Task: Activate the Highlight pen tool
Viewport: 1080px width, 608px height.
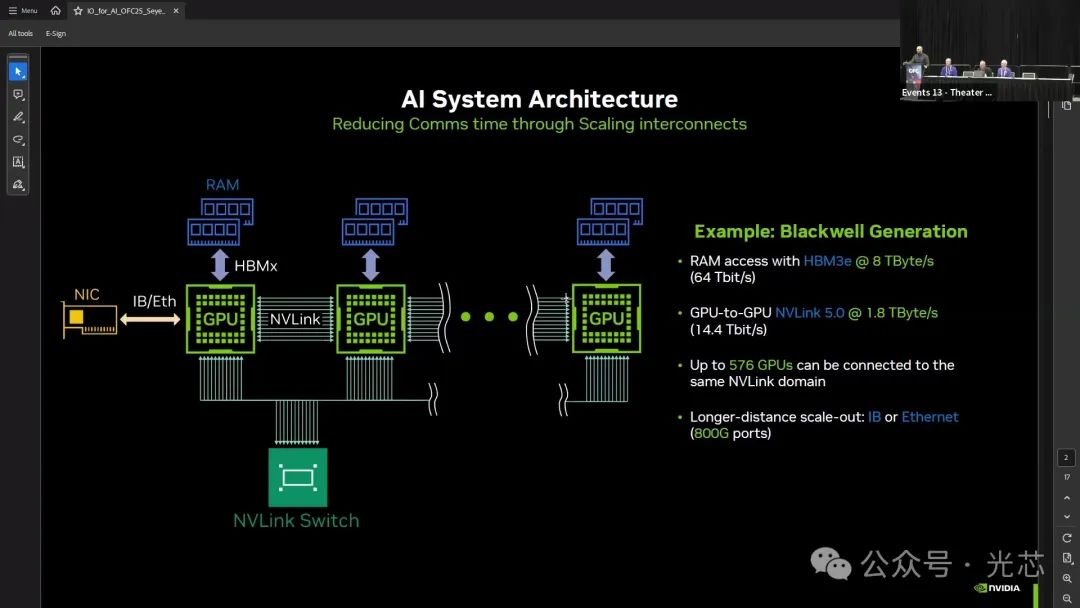Action: point(18,117)
